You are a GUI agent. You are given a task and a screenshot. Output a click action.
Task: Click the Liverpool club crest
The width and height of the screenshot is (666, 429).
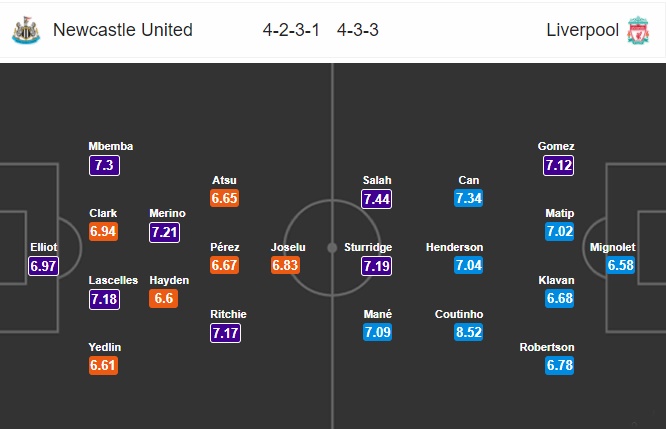click(x=638, y=30)
